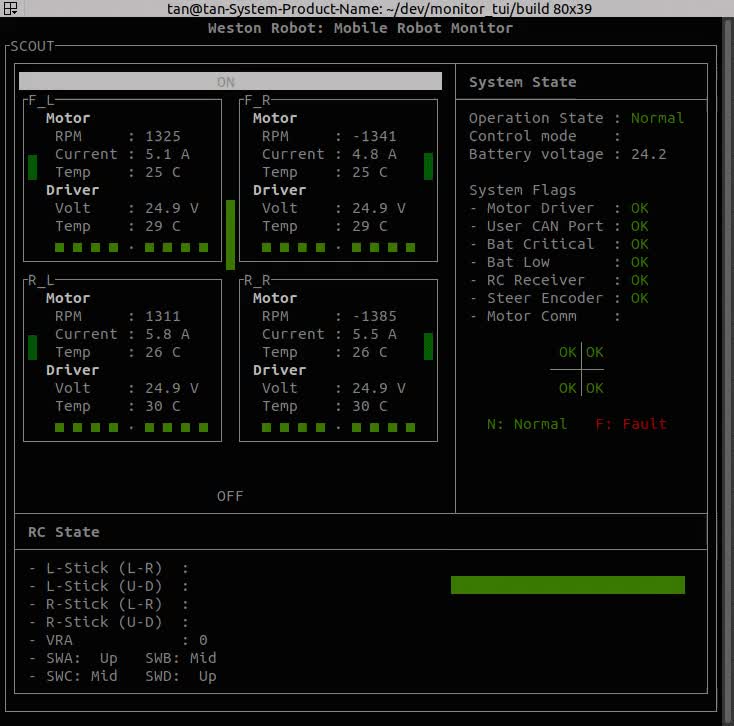Screen dimensions: 734x726
Task: Click the F_L driver volt 24.9 V
Action: (x=171, y=208)
